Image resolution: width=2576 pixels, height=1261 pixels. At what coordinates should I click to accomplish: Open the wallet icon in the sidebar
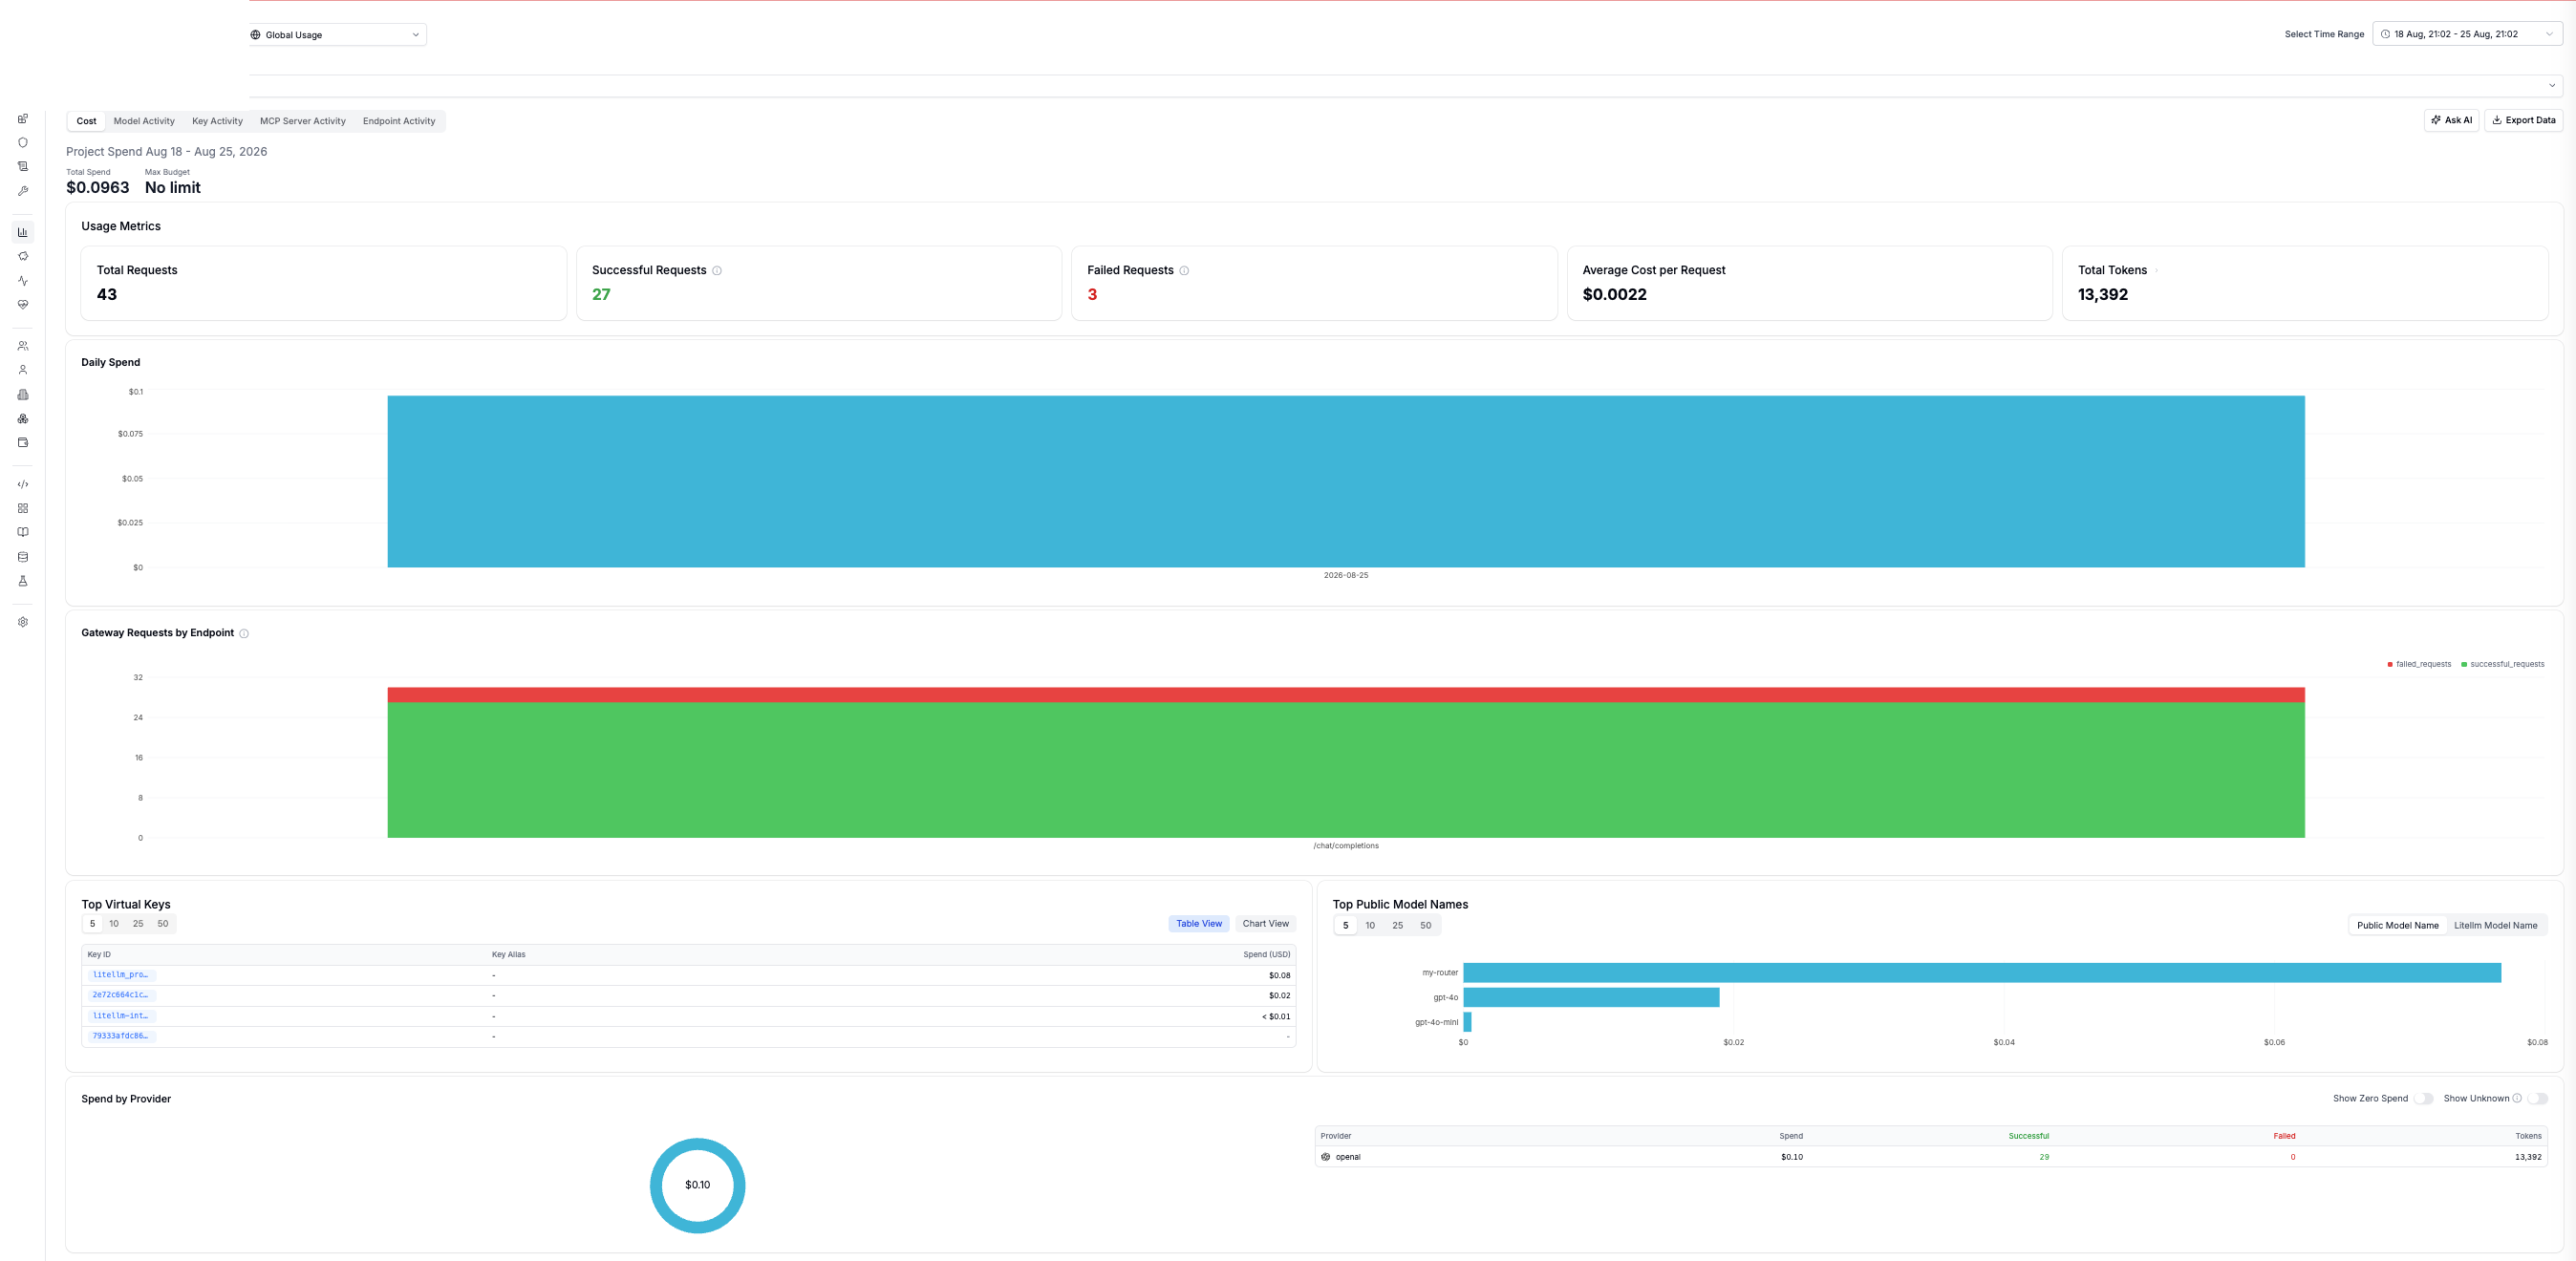23,443
